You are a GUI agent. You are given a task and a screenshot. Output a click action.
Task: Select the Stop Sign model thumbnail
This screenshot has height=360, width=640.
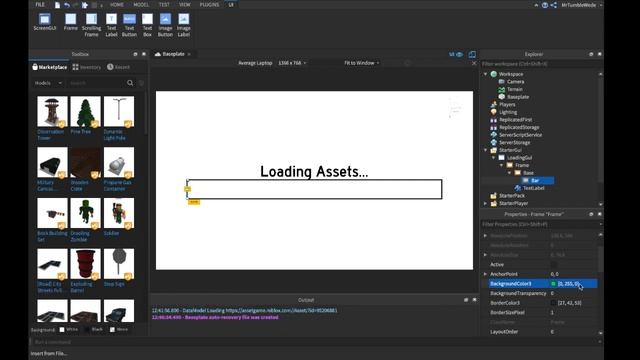119,264
